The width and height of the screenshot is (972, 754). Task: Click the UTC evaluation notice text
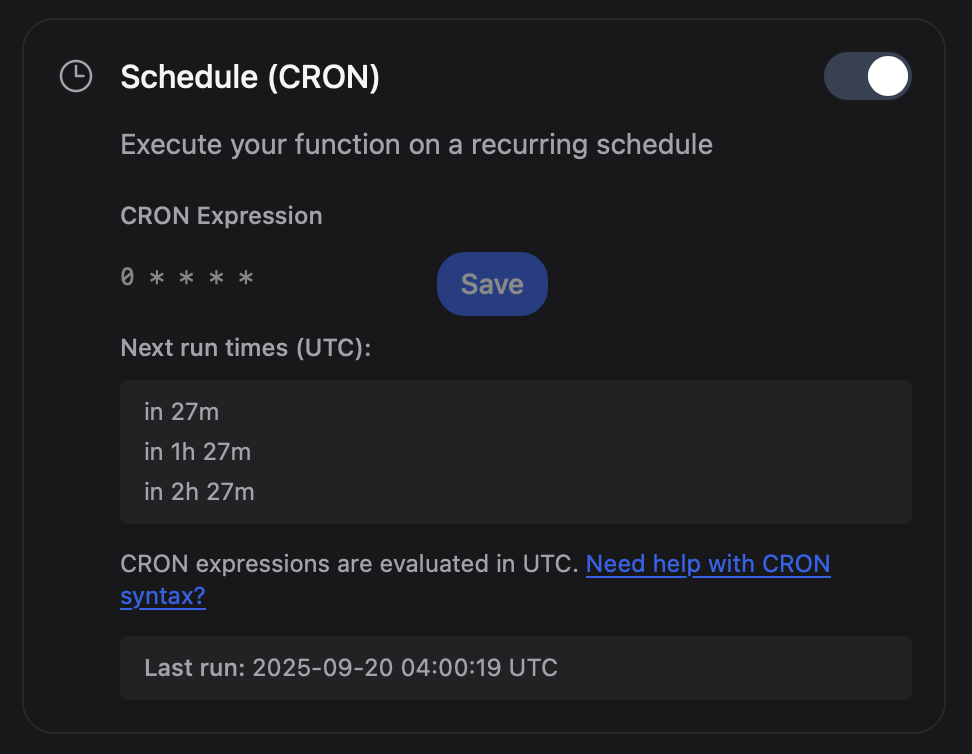click(350, 564)
